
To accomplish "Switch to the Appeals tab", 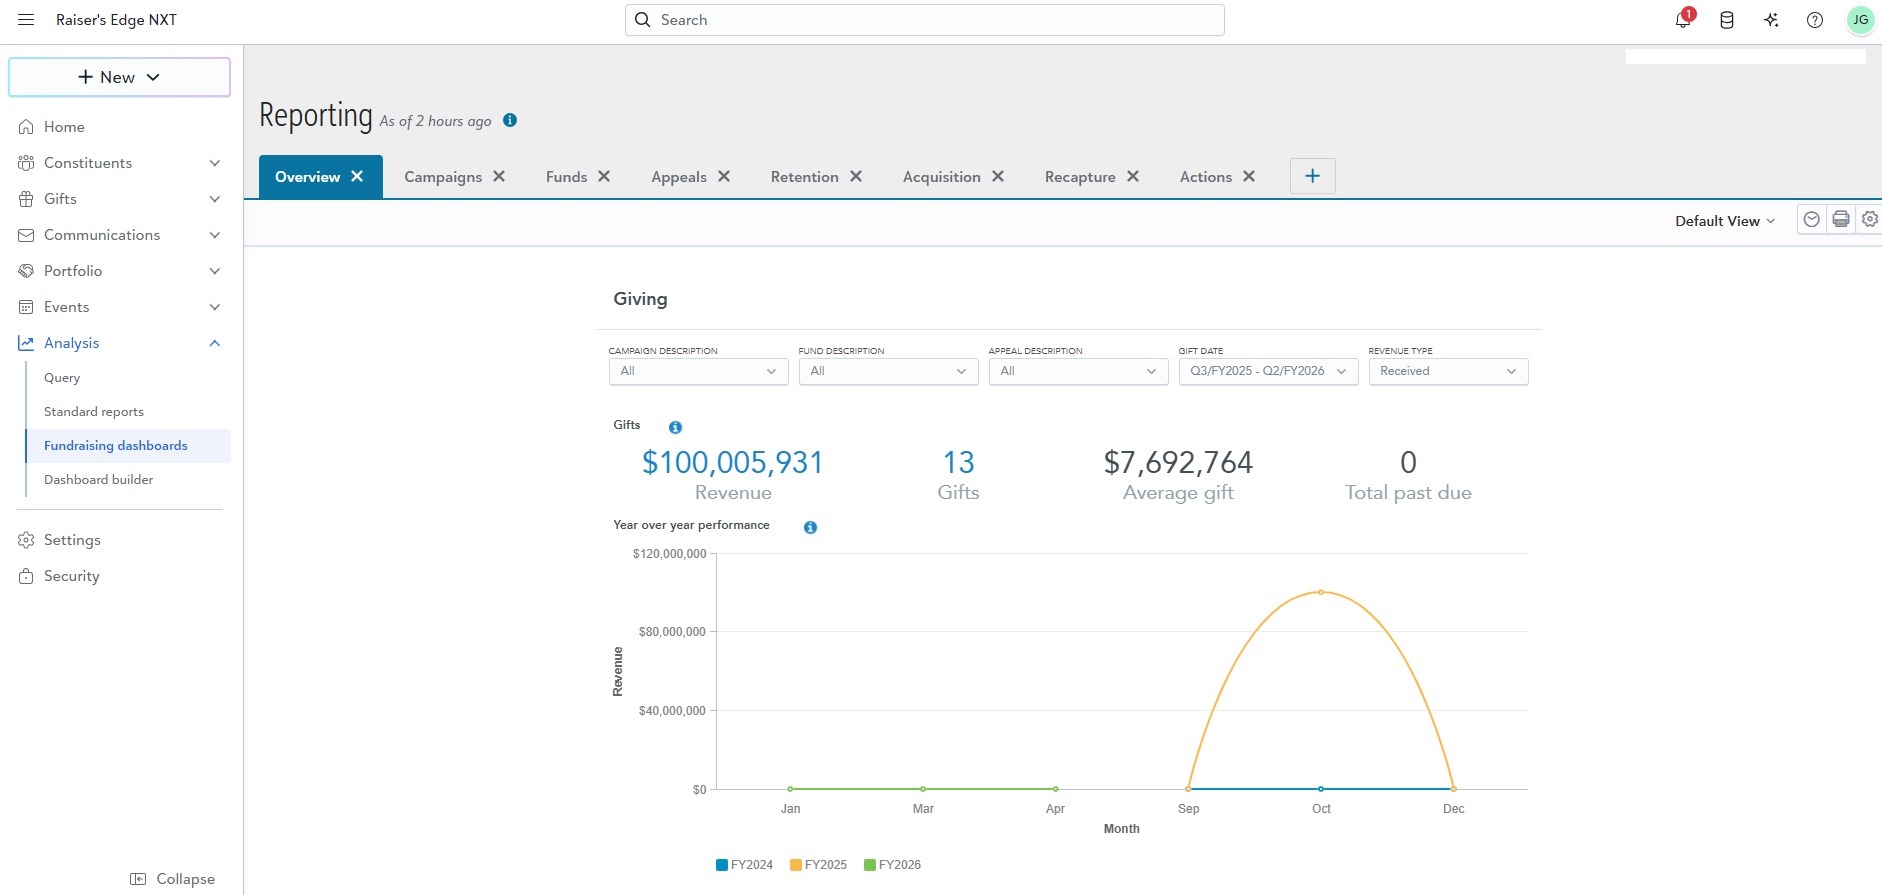I will point(679,177).
